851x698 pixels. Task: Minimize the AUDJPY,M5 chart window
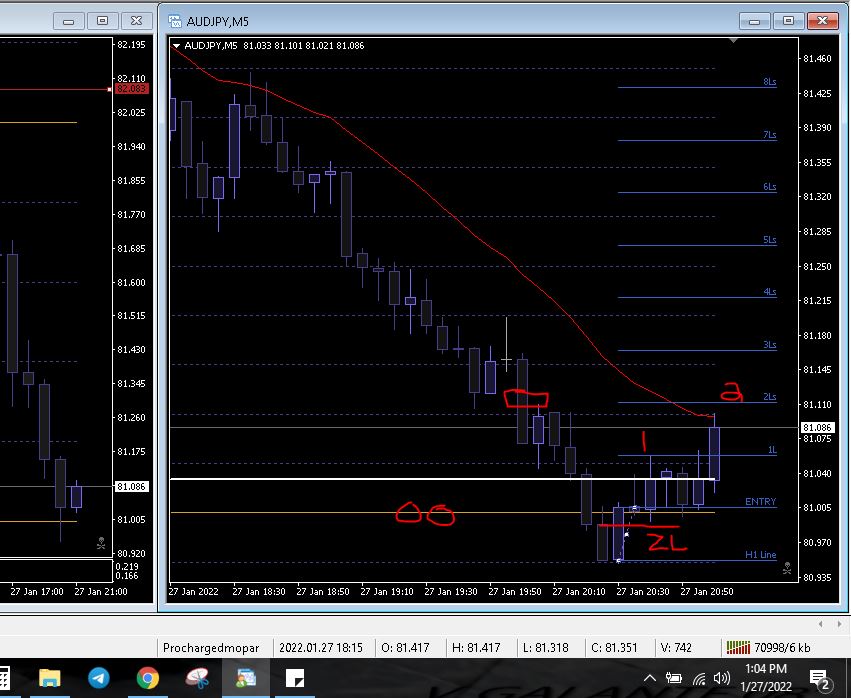click(x=754, y=21)
